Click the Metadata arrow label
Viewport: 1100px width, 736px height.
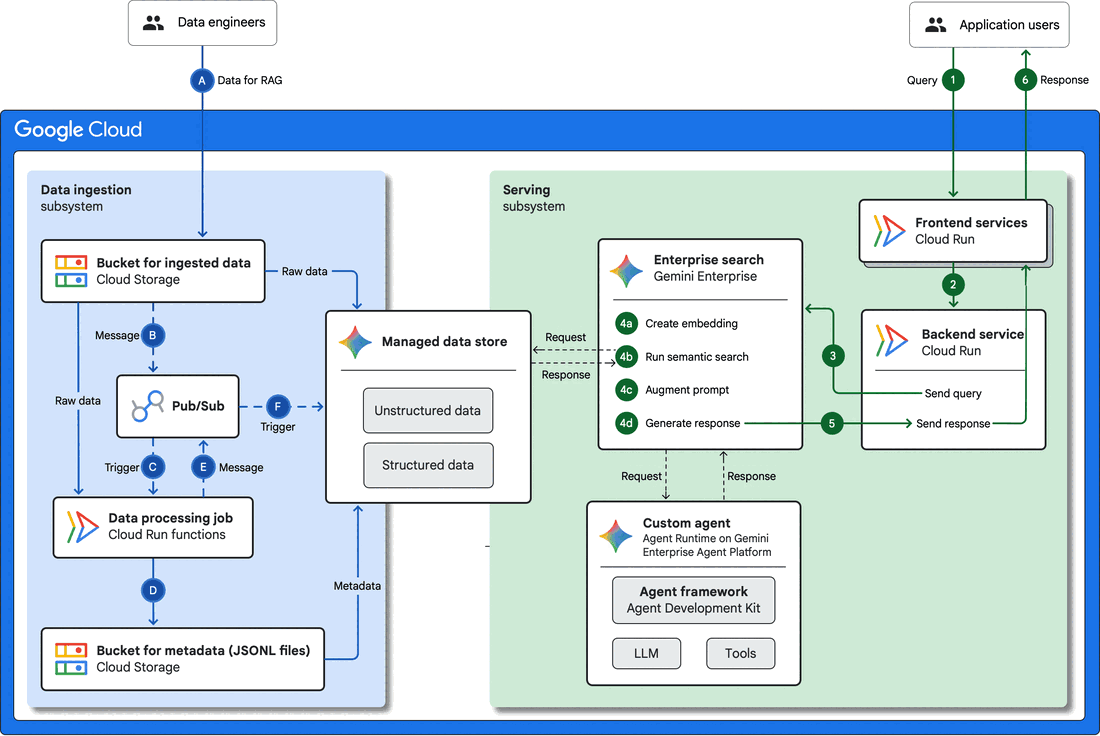(357, 586)
